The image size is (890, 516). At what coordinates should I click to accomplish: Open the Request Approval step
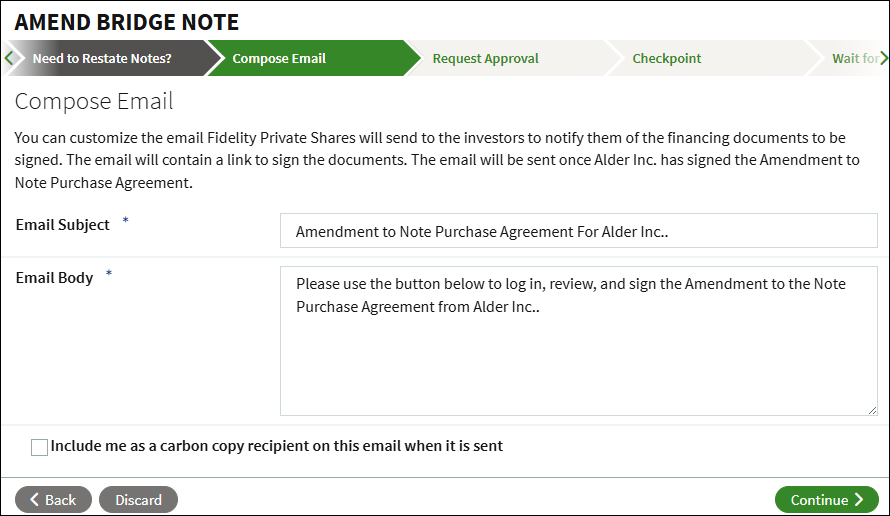[485, 59]
